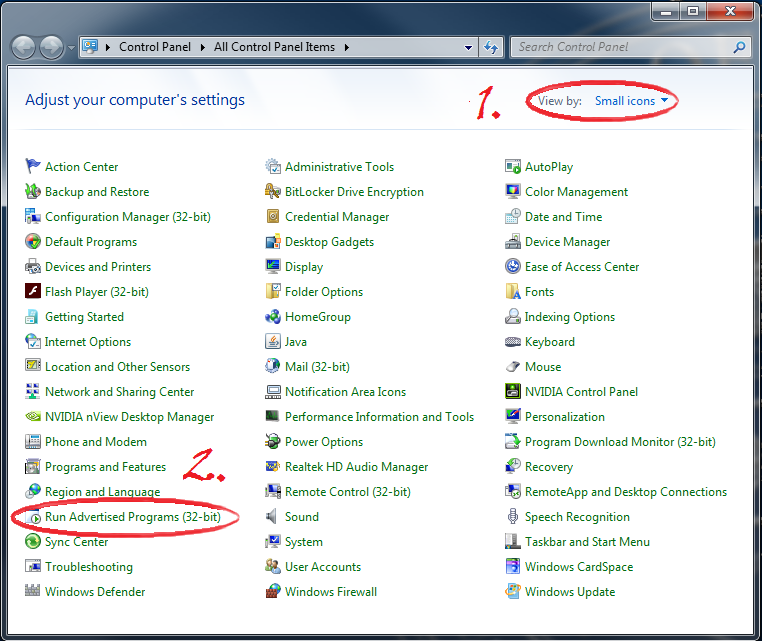Click the NVIDIA Control Panel icon
This screenshot has width=762, height=641.
pyautogui.click(x=513, y=392)
